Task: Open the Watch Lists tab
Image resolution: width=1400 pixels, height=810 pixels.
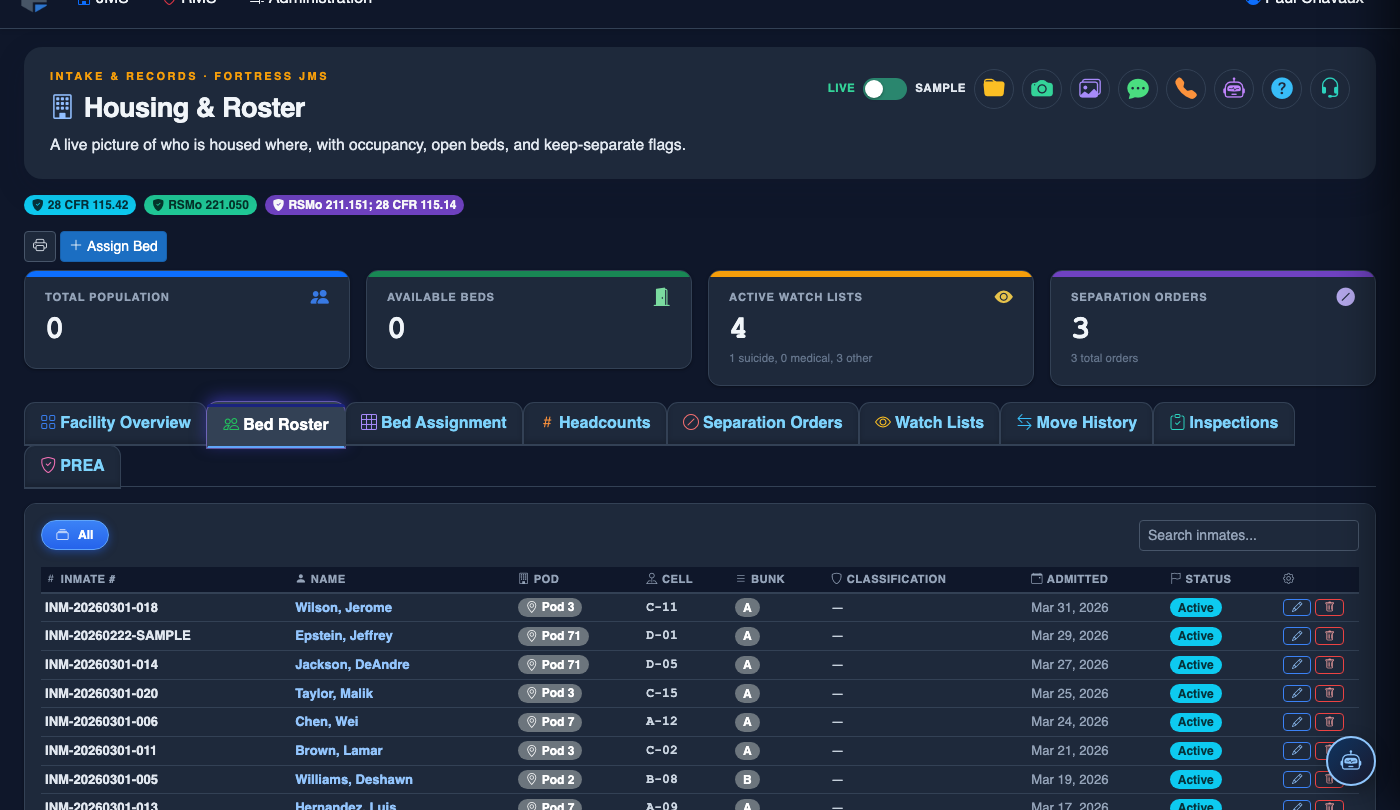Action: click(x=929, y=423)
